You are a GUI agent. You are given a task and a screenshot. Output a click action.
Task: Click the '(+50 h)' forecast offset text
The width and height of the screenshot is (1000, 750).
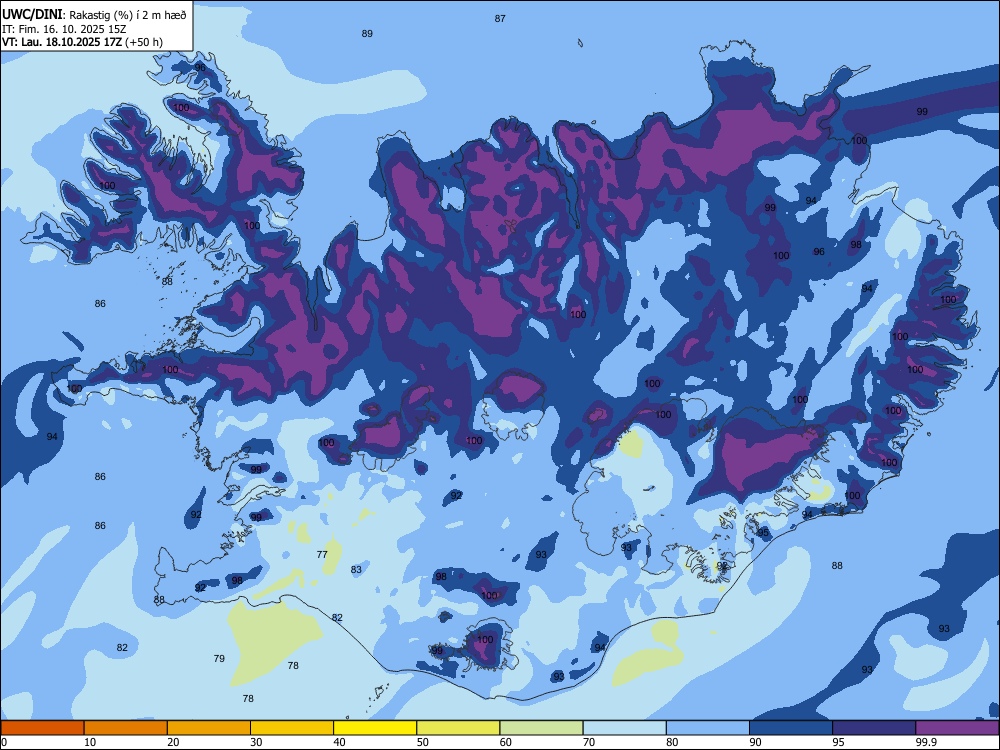(144, 42)
